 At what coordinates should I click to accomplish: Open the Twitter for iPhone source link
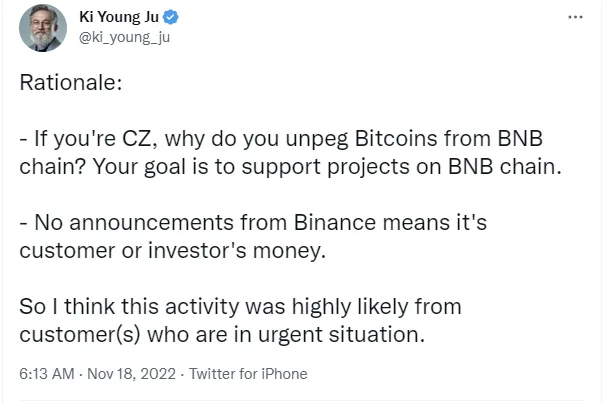(249, 374)
